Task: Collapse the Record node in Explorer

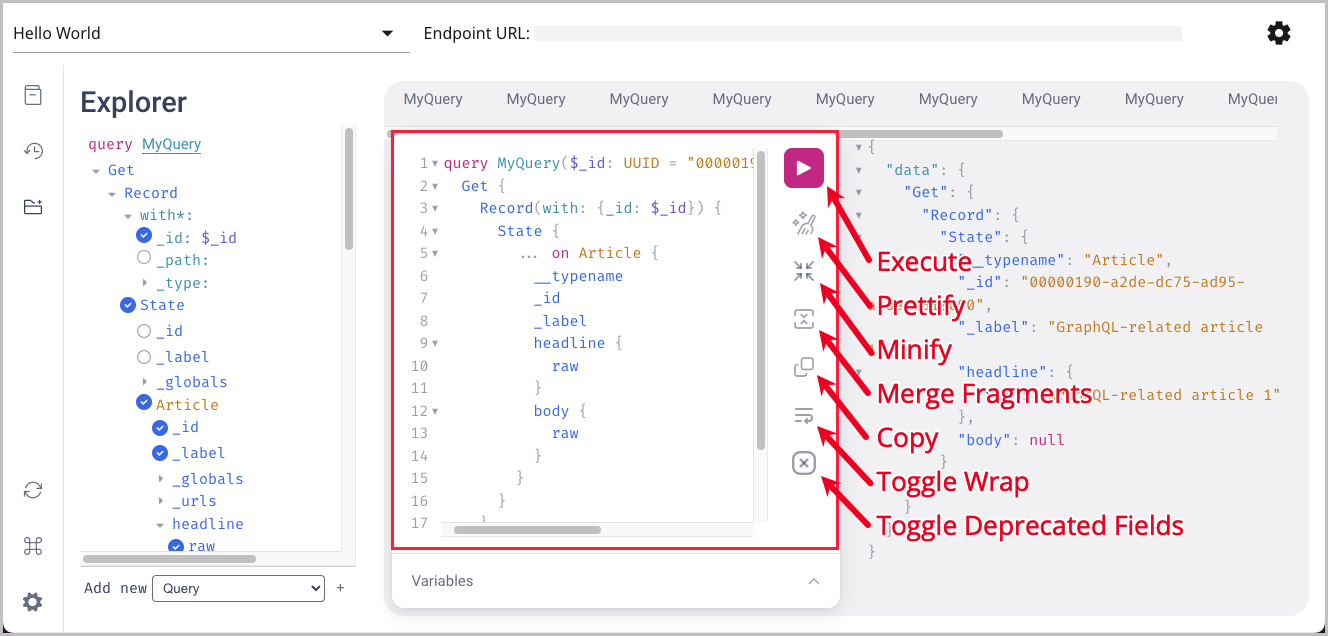Action: (112, 193)
